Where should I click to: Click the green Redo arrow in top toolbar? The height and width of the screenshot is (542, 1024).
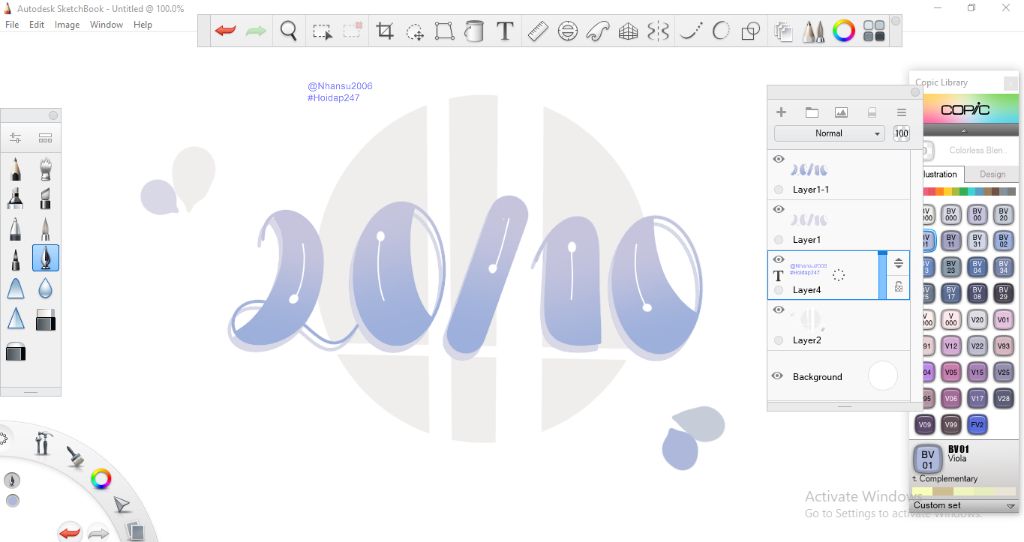pos(256,31)
